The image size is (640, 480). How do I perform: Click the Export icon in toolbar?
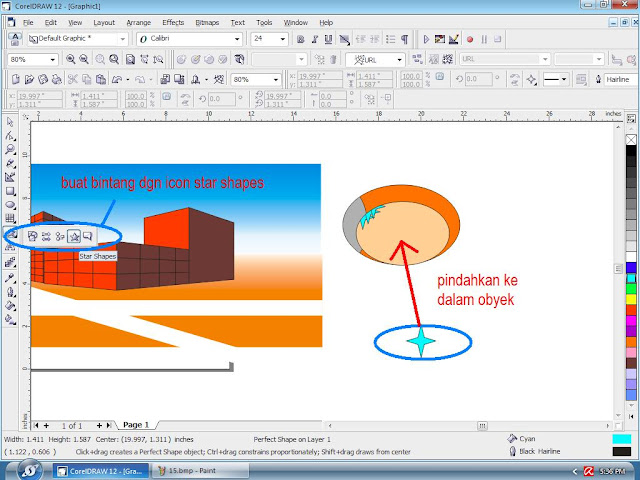pos(179,79)
